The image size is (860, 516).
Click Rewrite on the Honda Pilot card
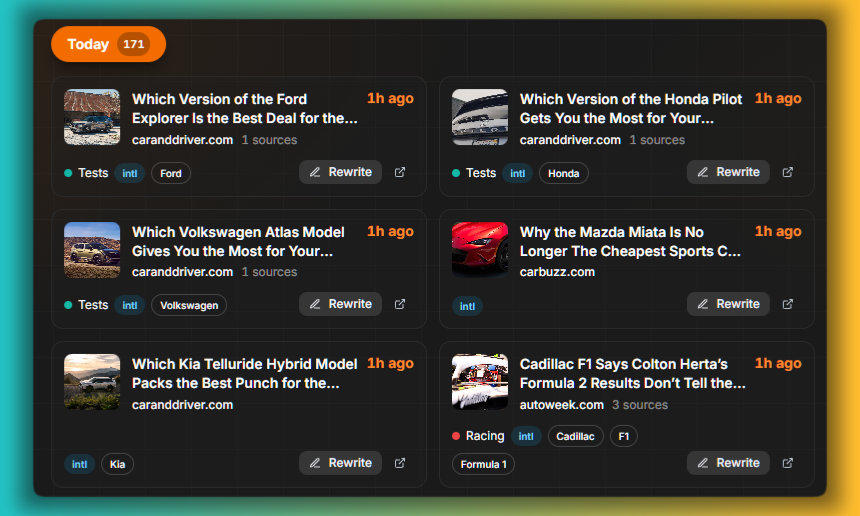coord(728,172)
